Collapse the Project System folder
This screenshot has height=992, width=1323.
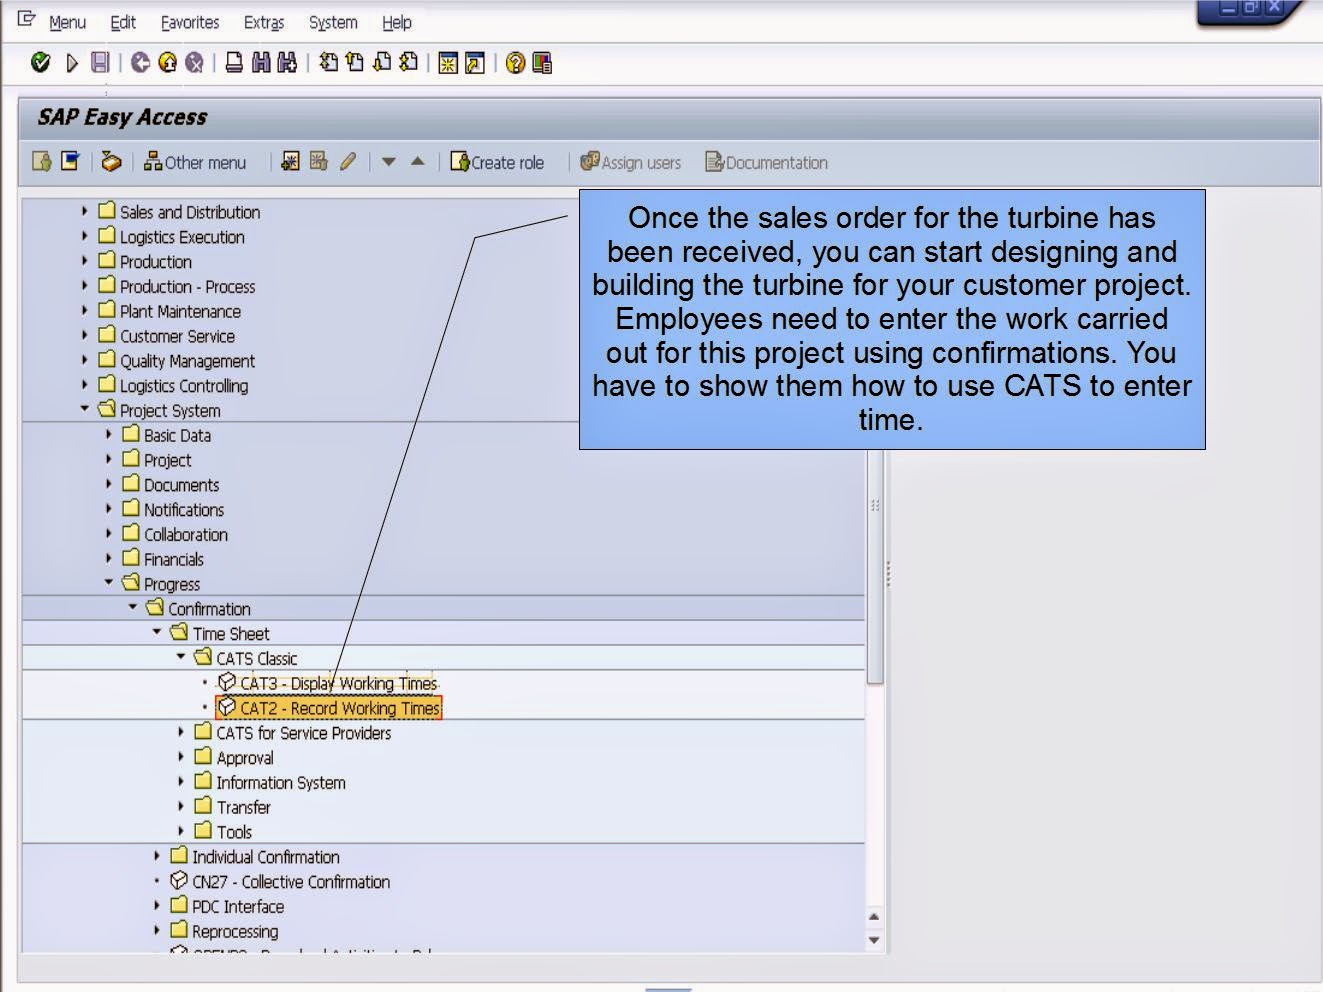click(84, 409)
